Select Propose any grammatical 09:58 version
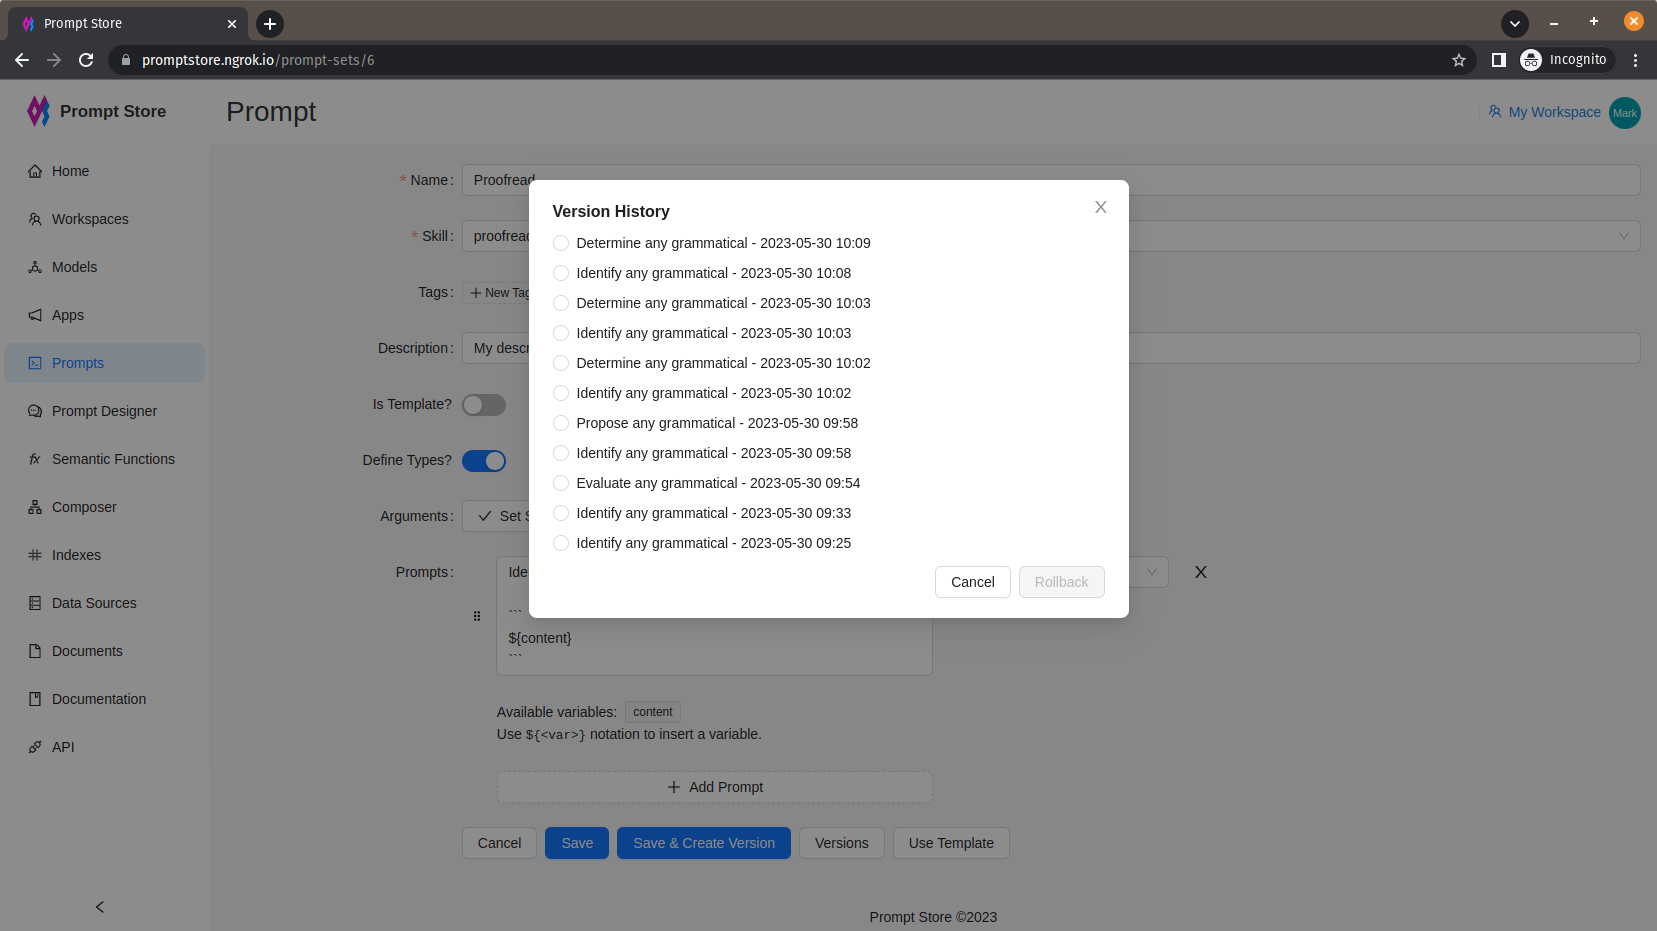The height and width of the screenshot is (931, 1657). click(x=561, y=423)
